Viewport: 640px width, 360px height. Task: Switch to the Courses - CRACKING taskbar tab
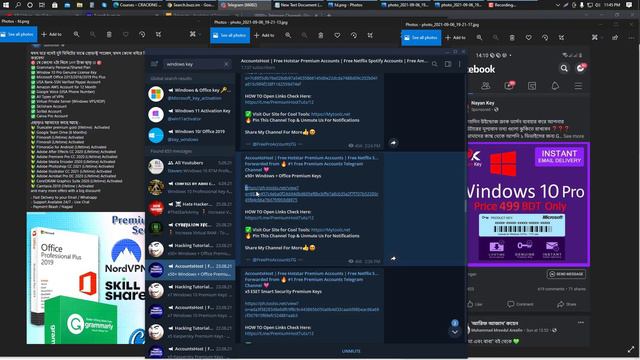tap(137, 5)
